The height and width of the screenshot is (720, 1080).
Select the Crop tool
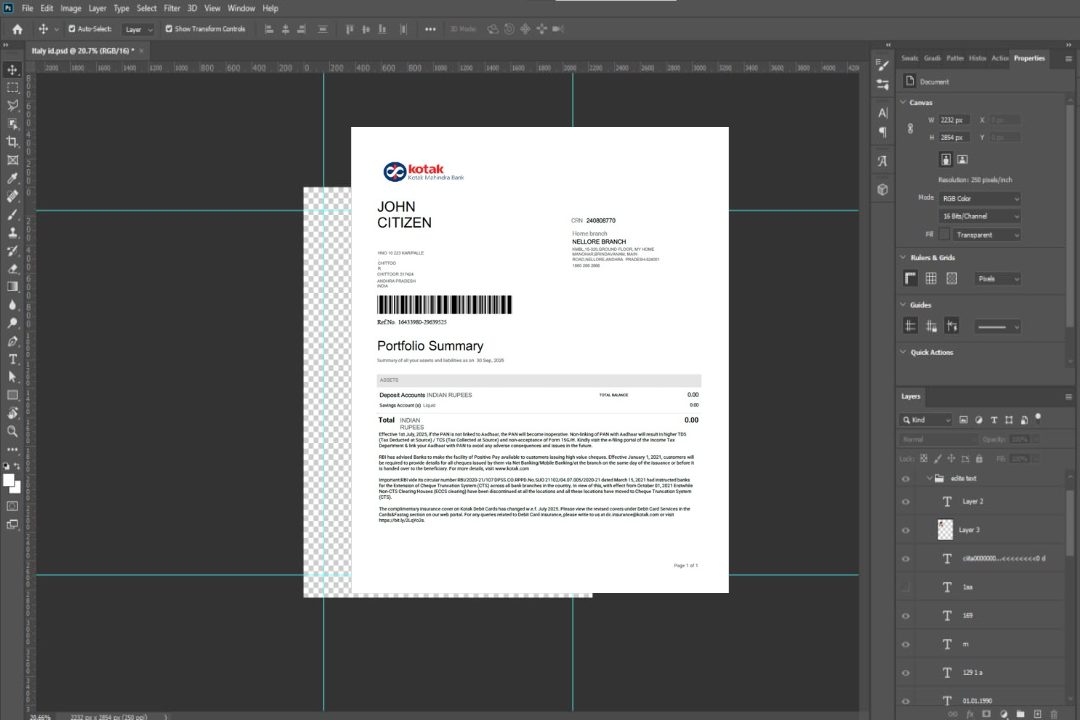click(x=12, y=142)
